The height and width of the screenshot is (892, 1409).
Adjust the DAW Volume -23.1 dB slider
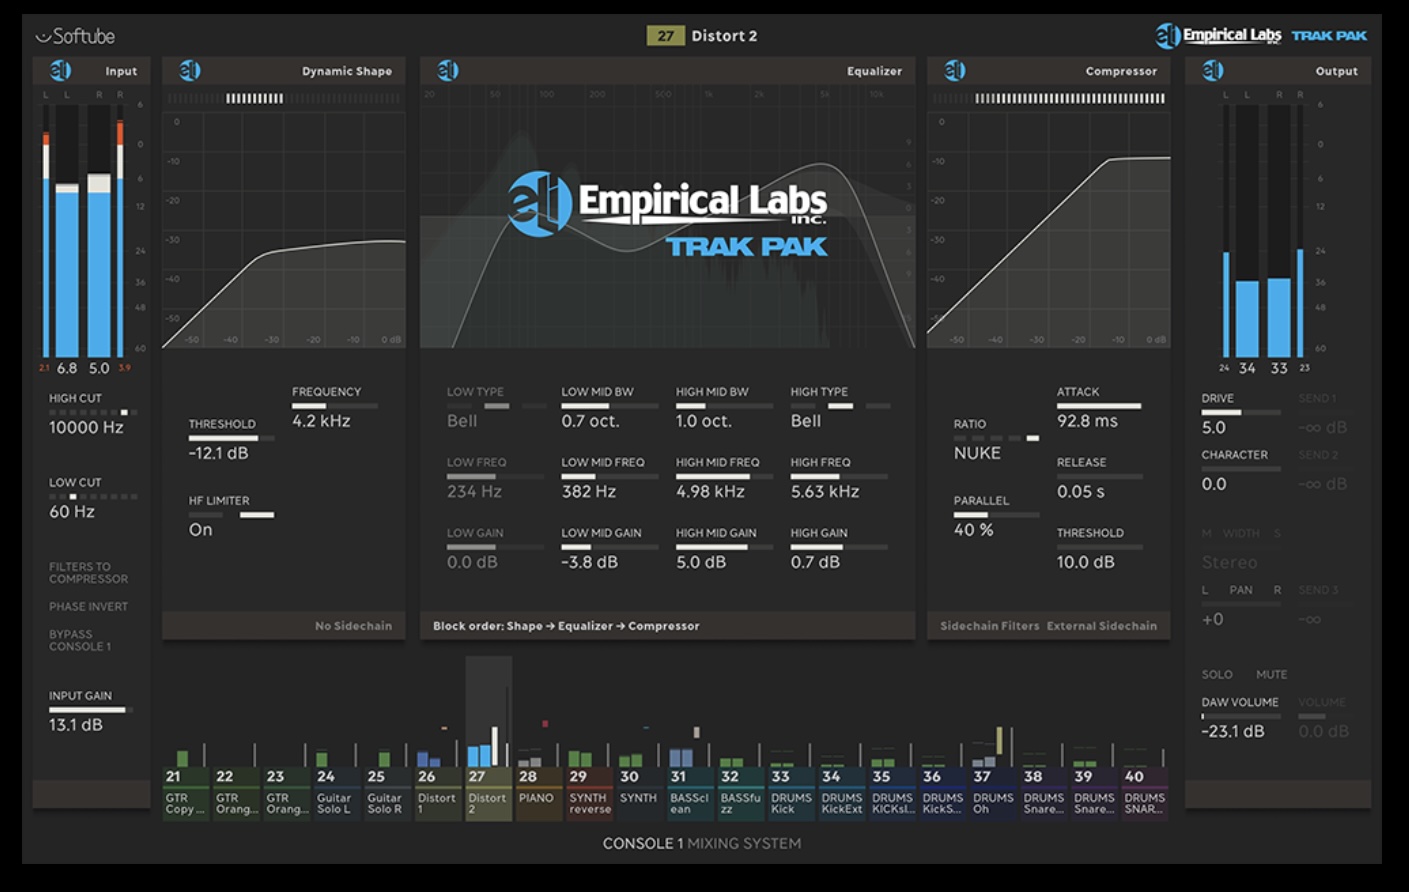(x=1241, y=716)
